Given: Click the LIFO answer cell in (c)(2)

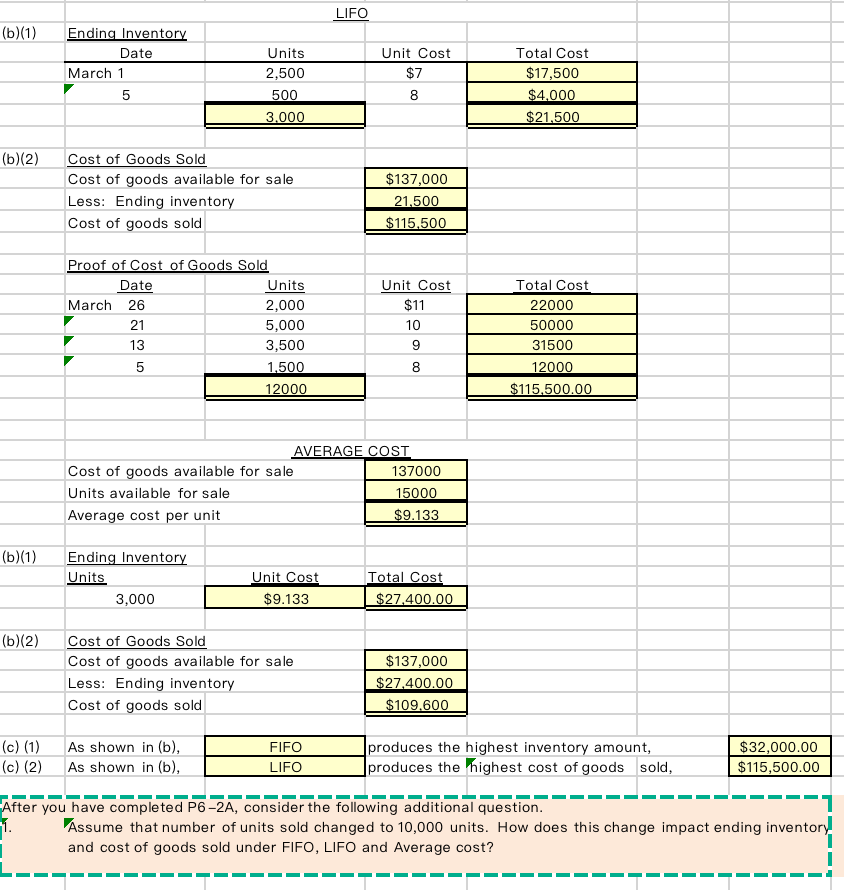Looking at the screenshot, I should [x=285, y=767].
